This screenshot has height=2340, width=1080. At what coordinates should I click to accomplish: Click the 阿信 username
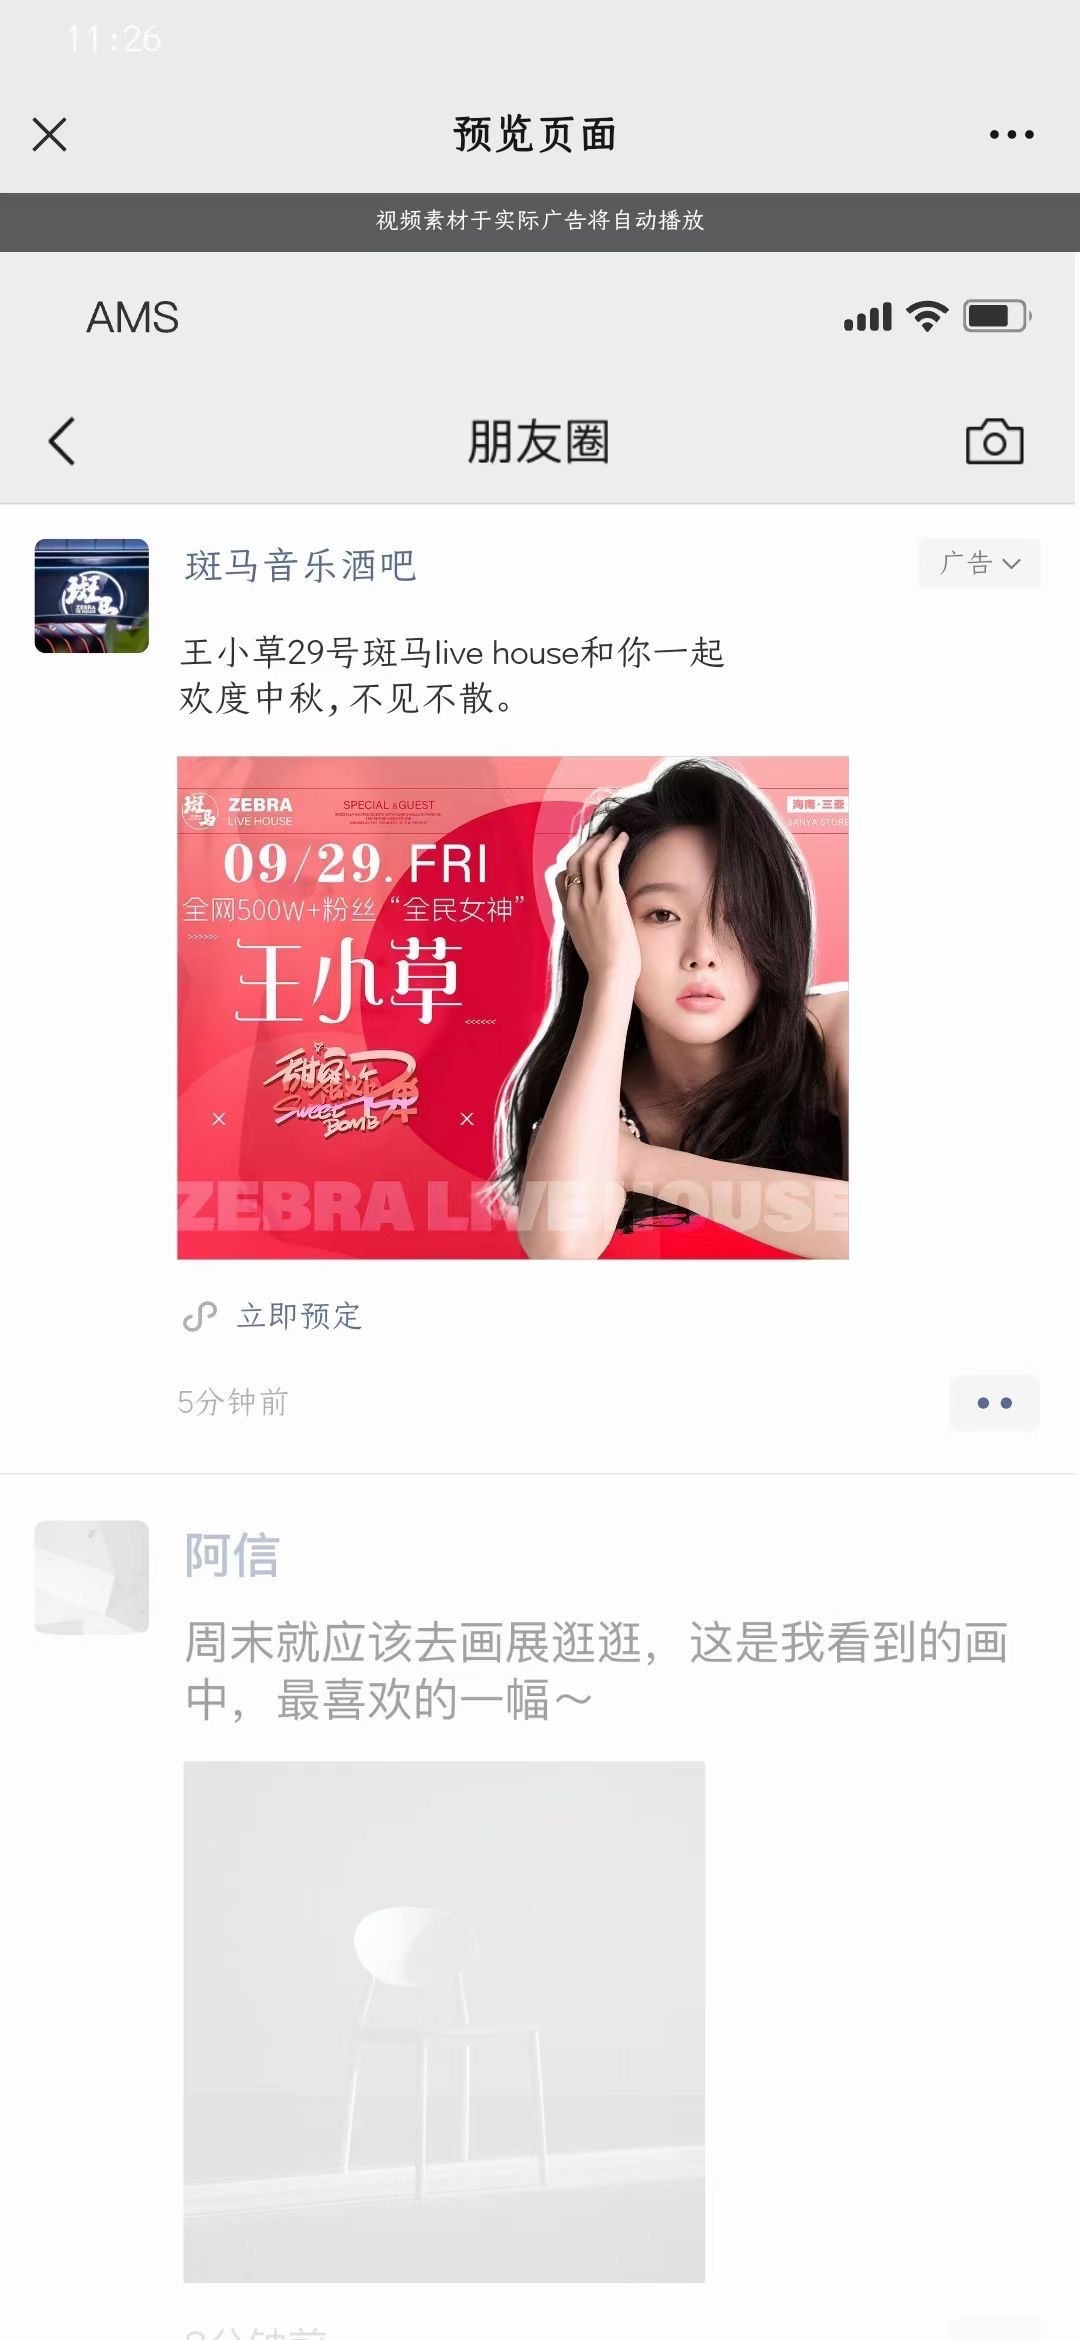tap(232, 1556)
